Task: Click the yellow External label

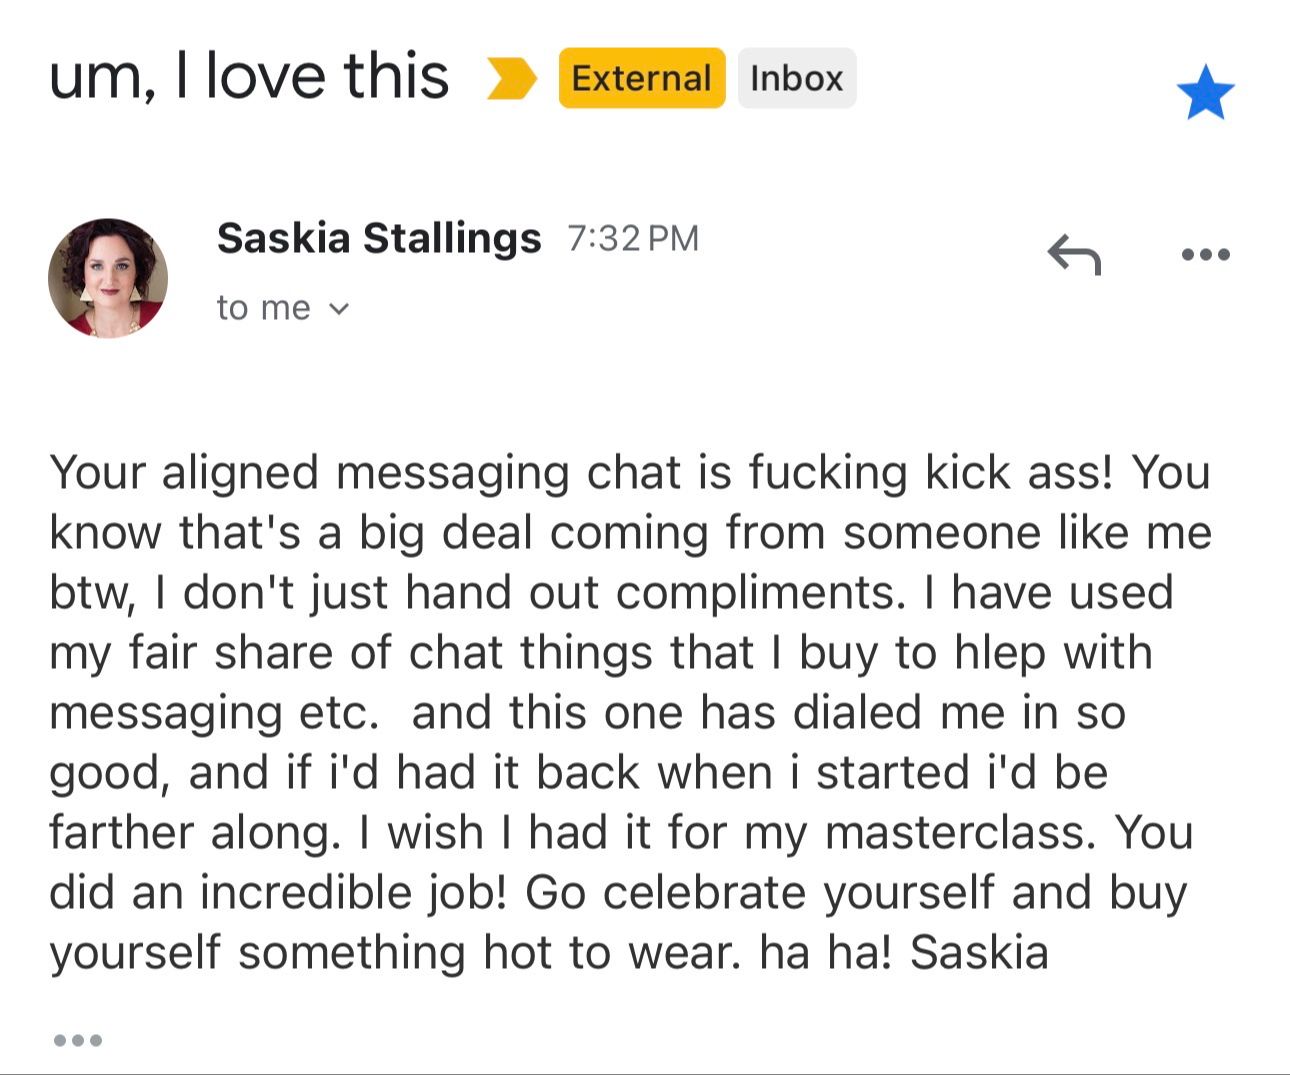Action: (x=641, y=78)
